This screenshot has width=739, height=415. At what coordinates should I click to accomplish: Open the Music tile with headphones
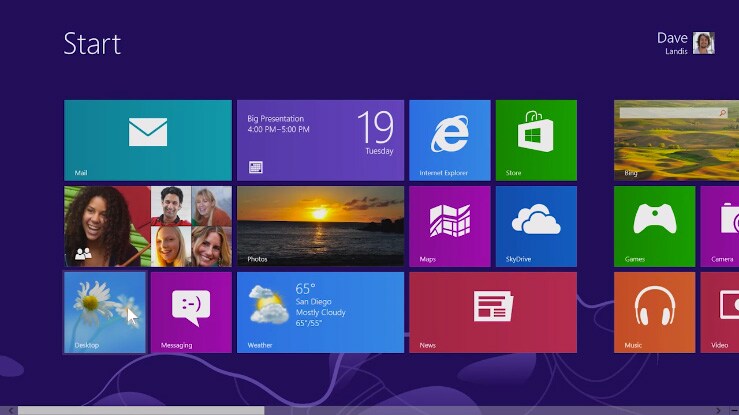(655, 312)
